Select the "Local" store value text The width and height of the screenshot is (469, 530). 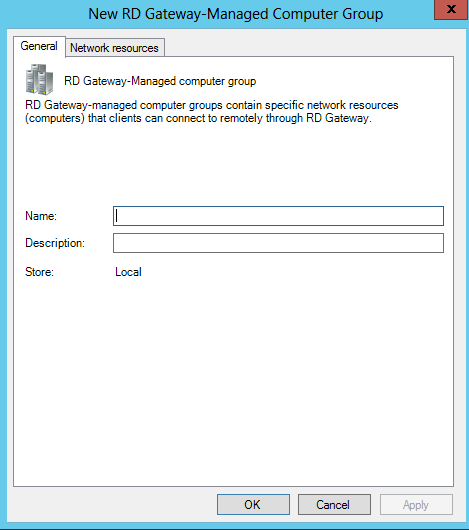[x=128, y=272]
